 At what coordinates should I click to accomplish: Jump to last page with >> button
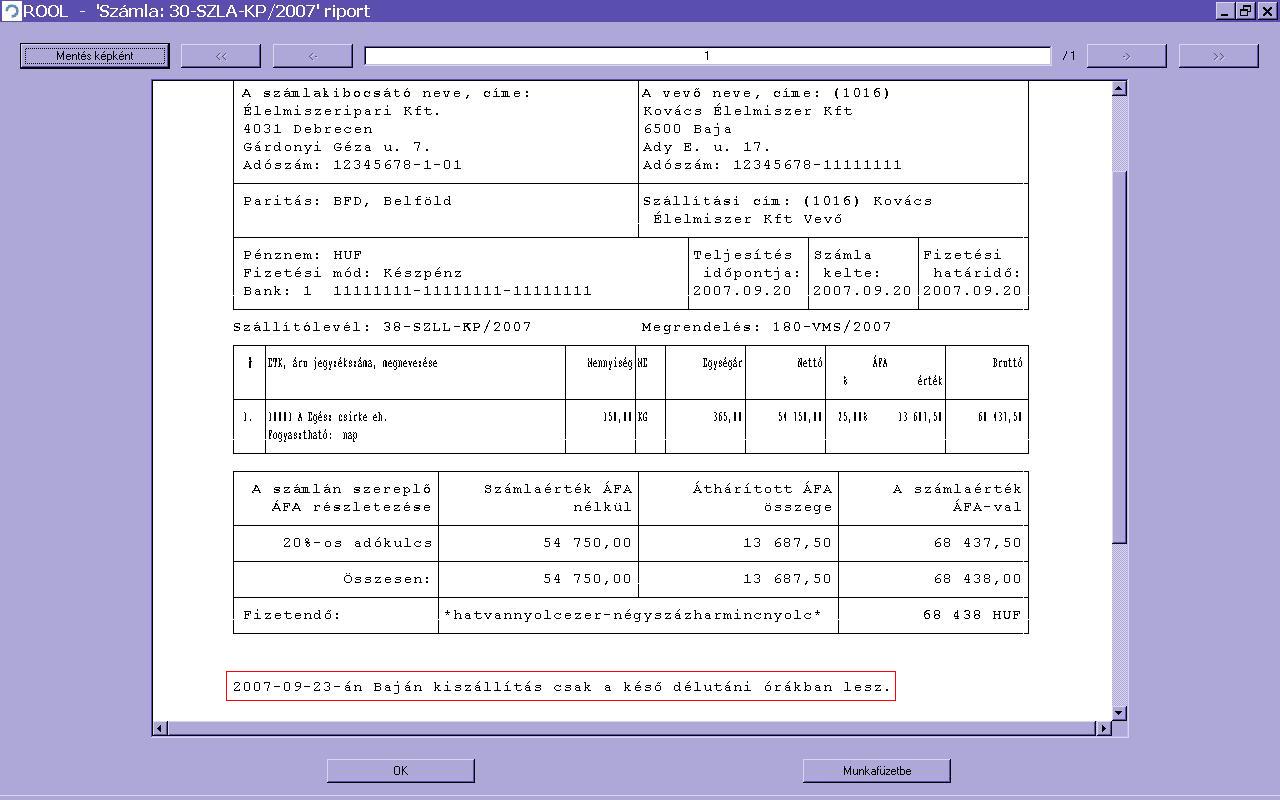(x=1218, y=56)
